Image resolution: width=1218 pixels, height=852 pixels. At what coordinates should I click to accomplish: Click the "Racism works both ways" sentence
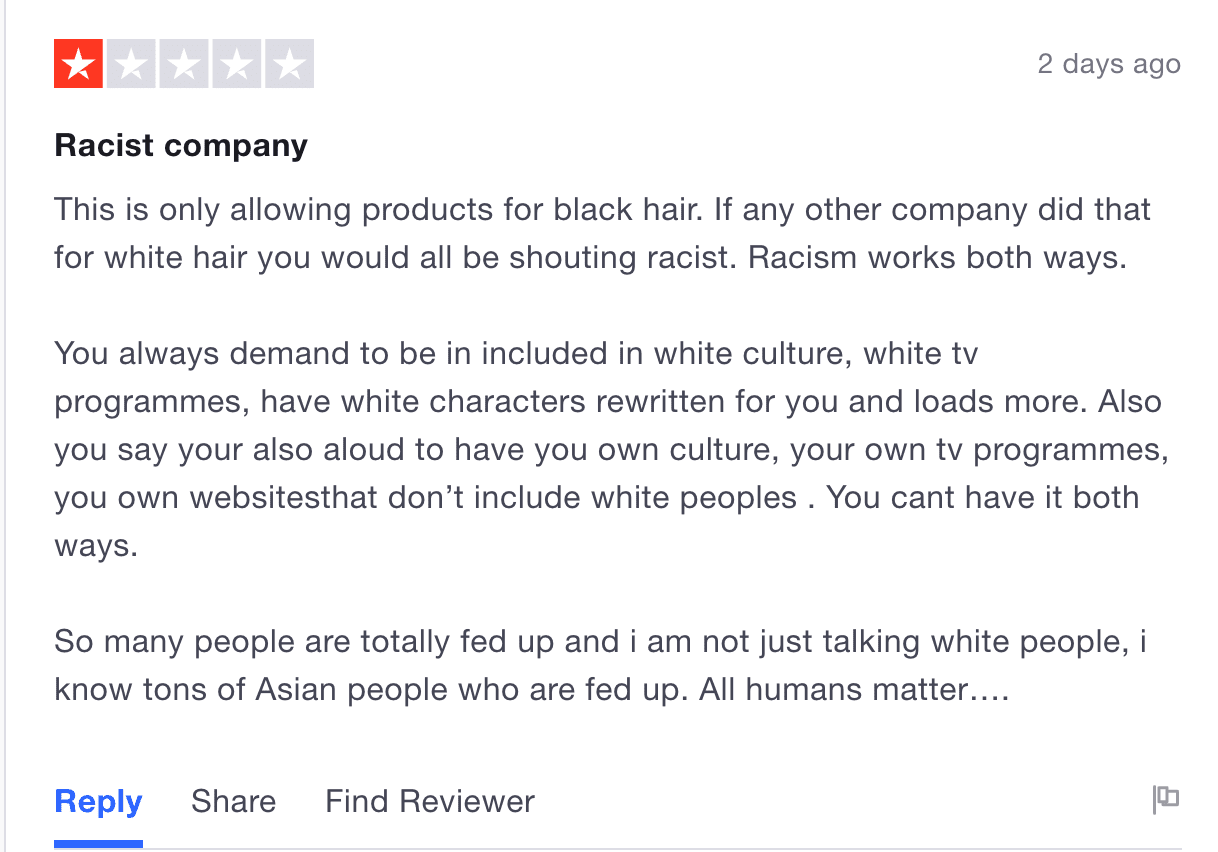(938, 257)
